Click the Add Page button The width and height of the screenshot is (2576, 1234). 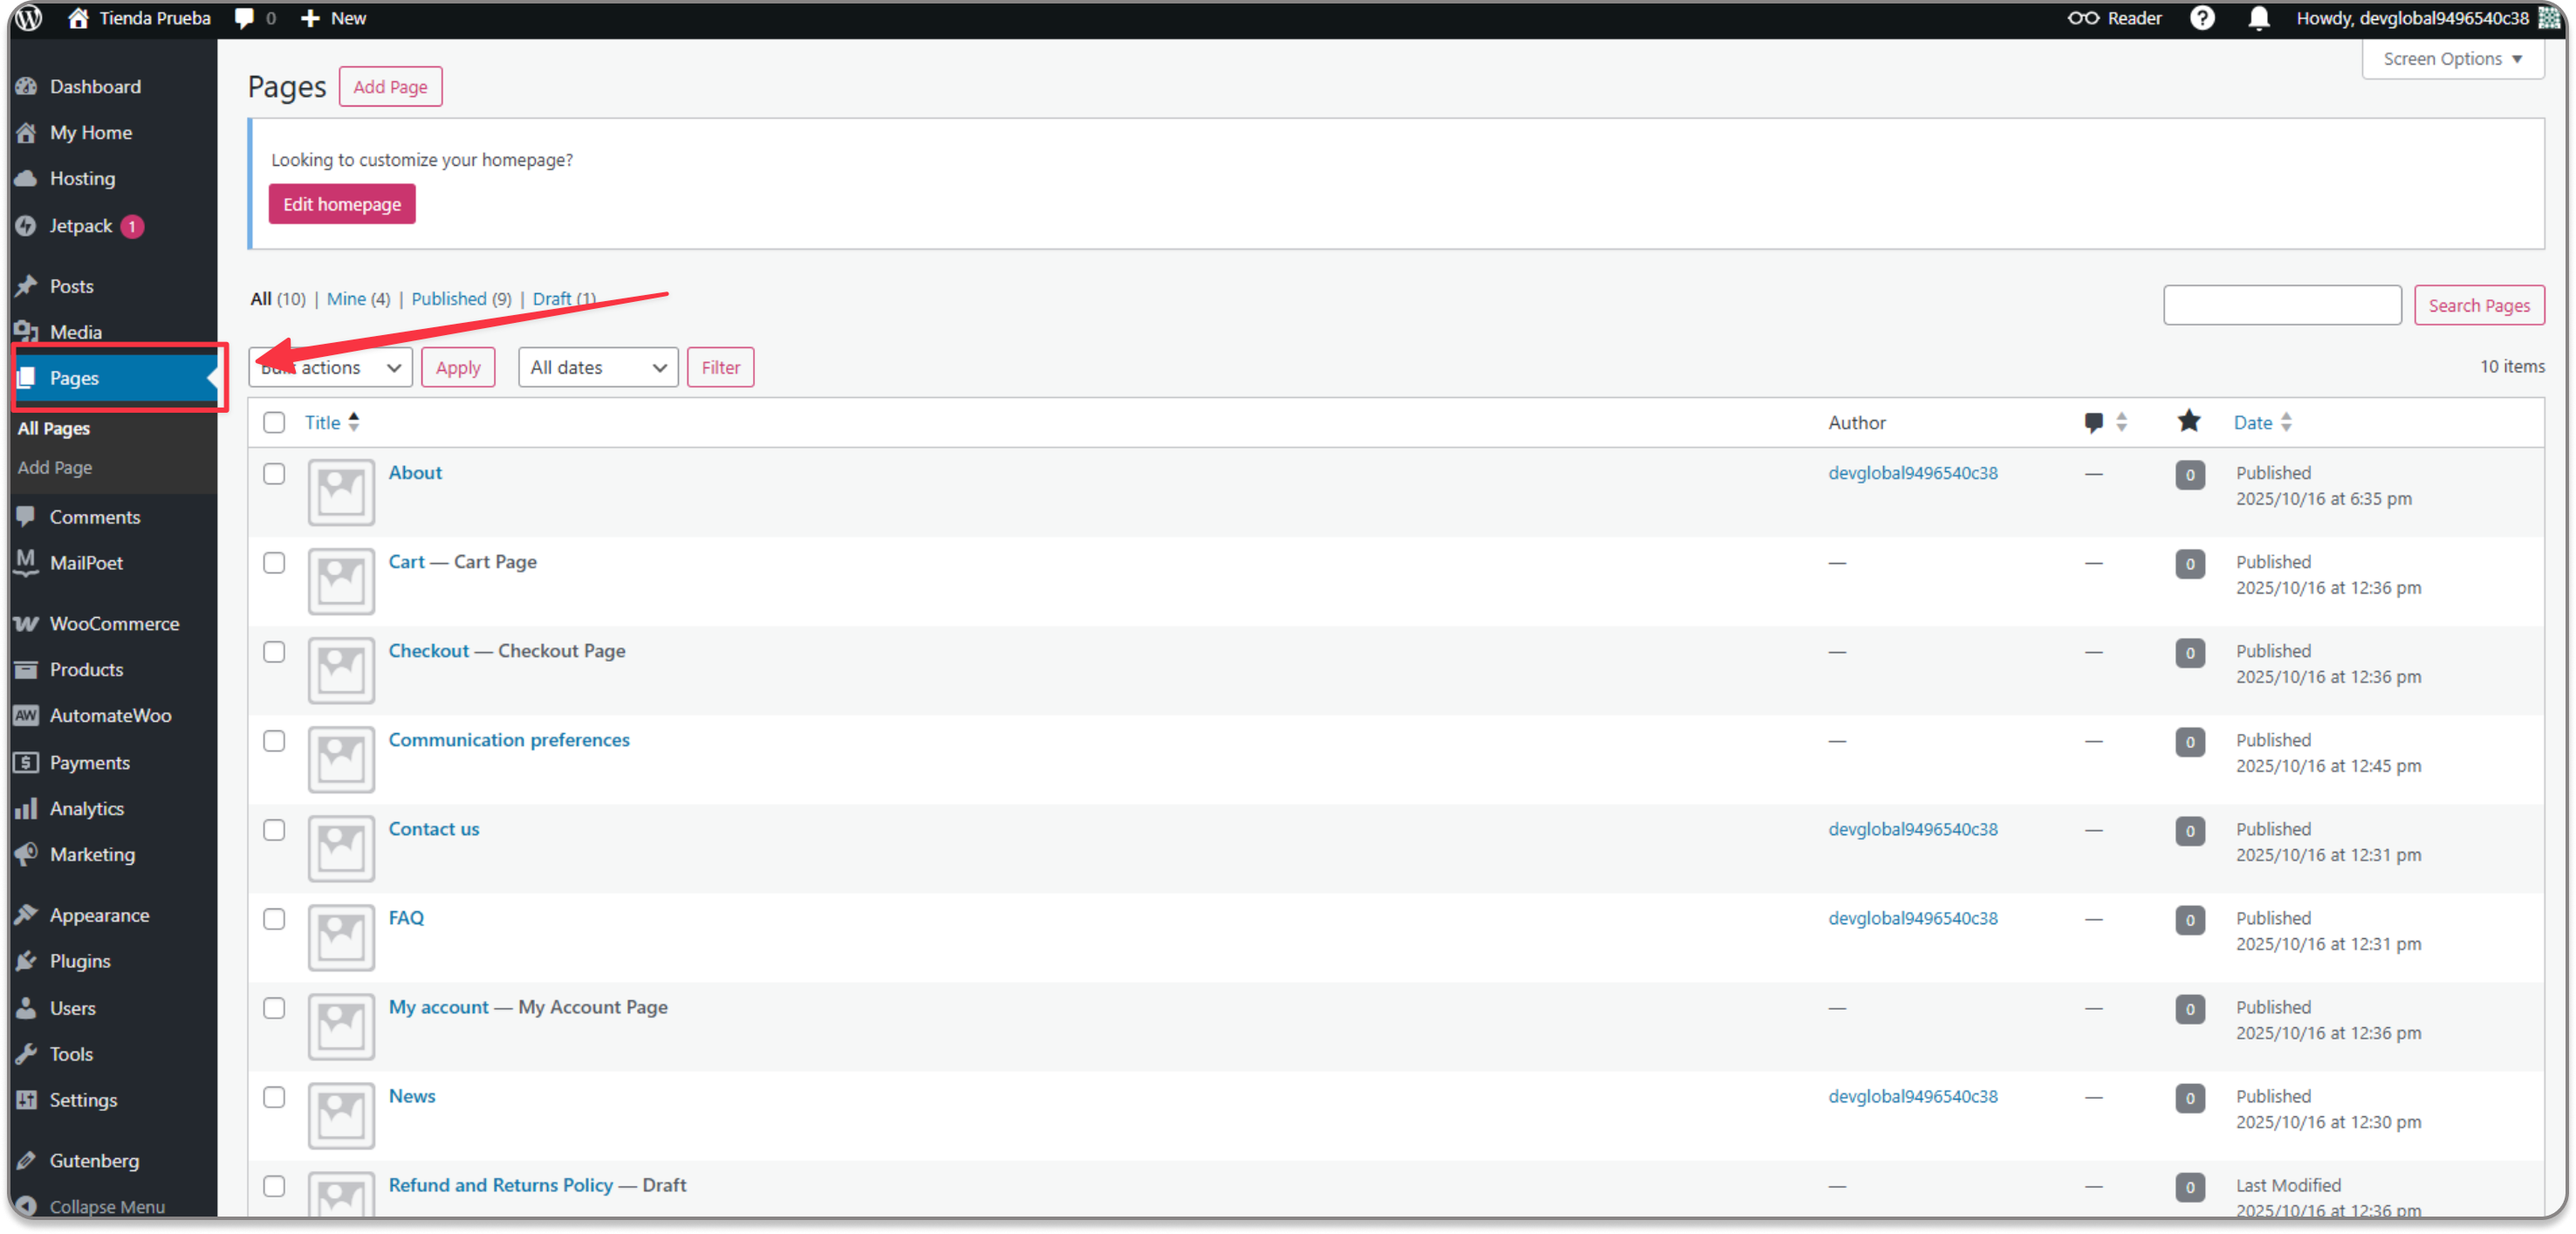pos(390,86)
